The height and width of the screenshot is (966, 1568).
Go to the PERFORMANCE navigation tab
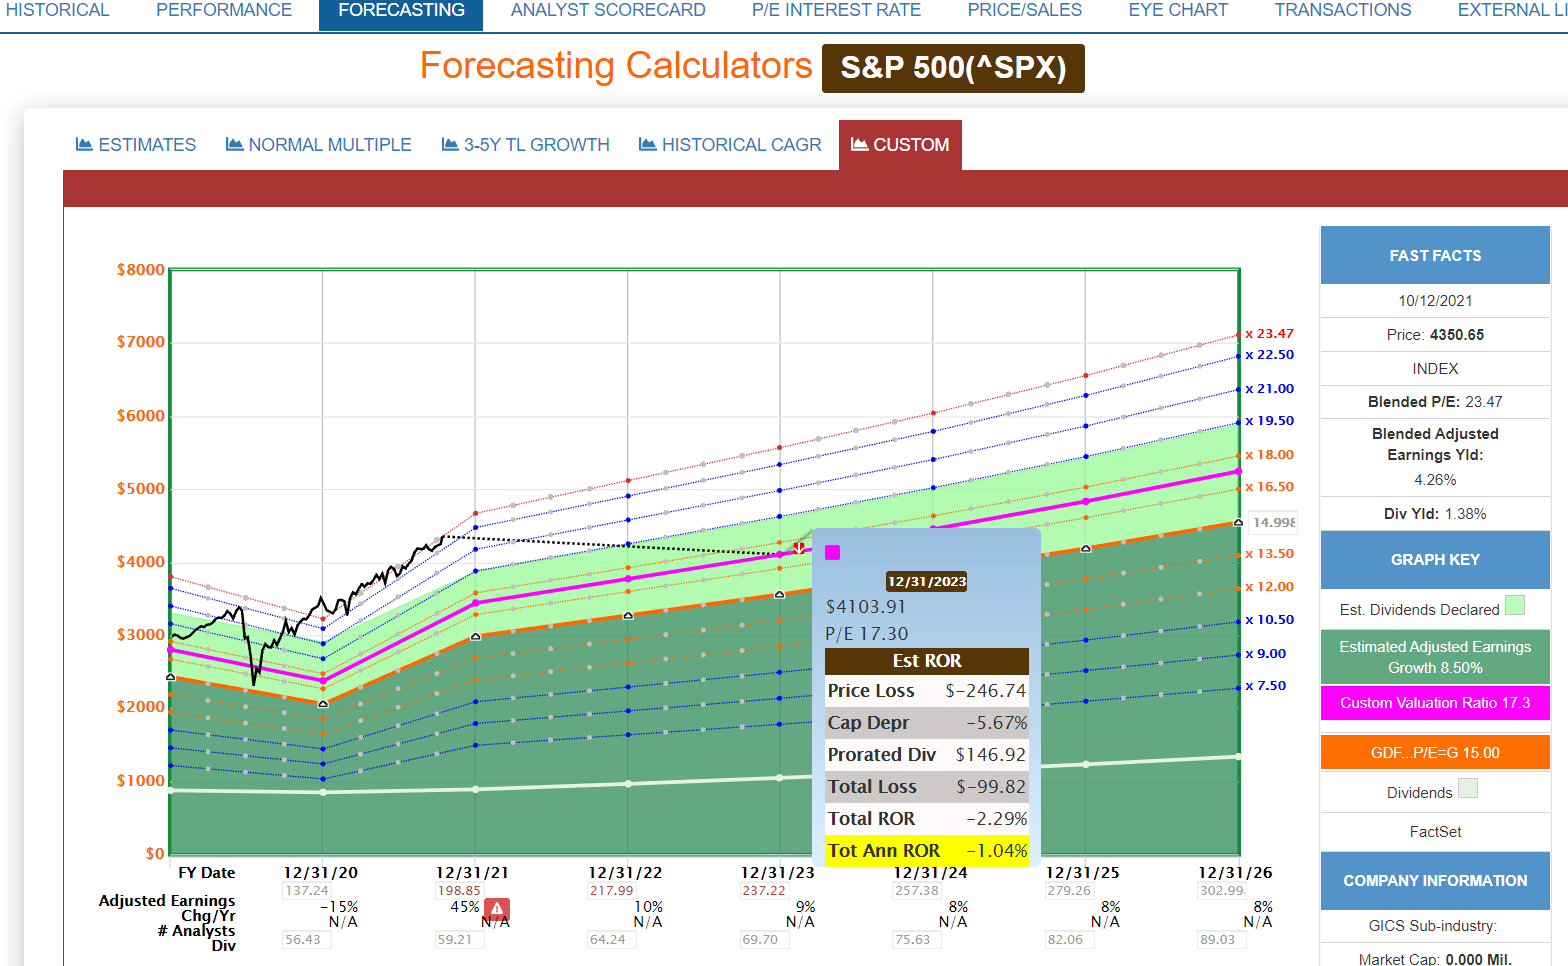pyautogui.click(x=224, y=10)
